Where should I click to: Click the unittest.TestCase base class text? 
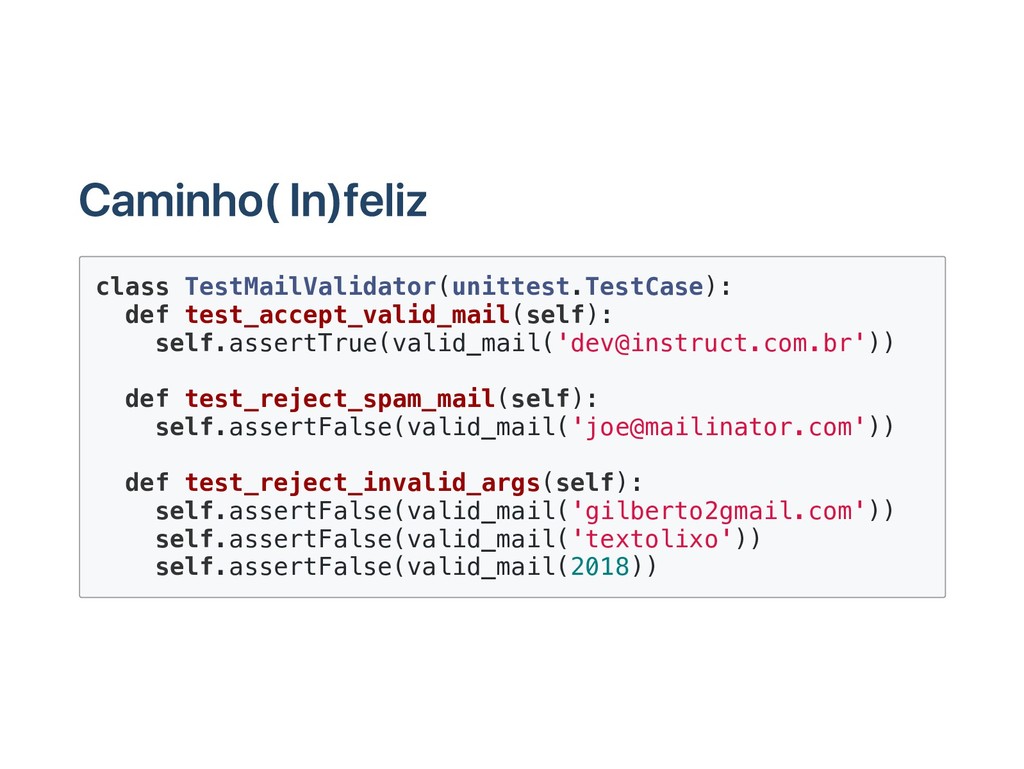pos(577,287)
